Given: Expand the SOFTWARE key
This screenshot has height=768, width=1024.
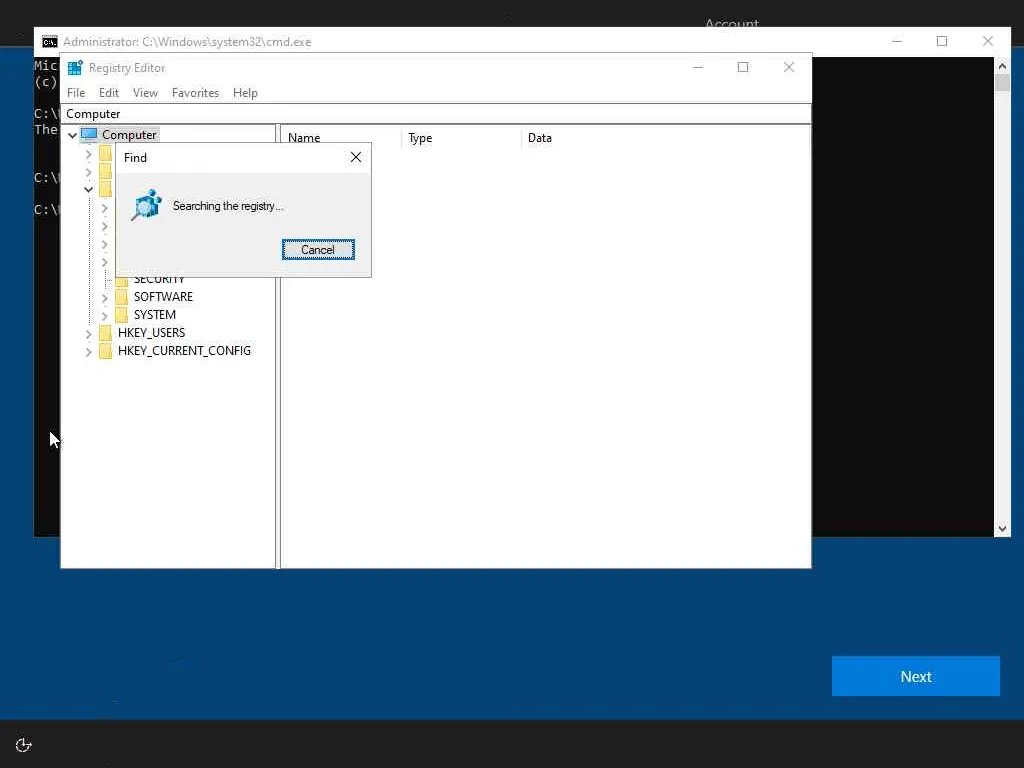Looking at the screenshot, I should pos(104,298).
